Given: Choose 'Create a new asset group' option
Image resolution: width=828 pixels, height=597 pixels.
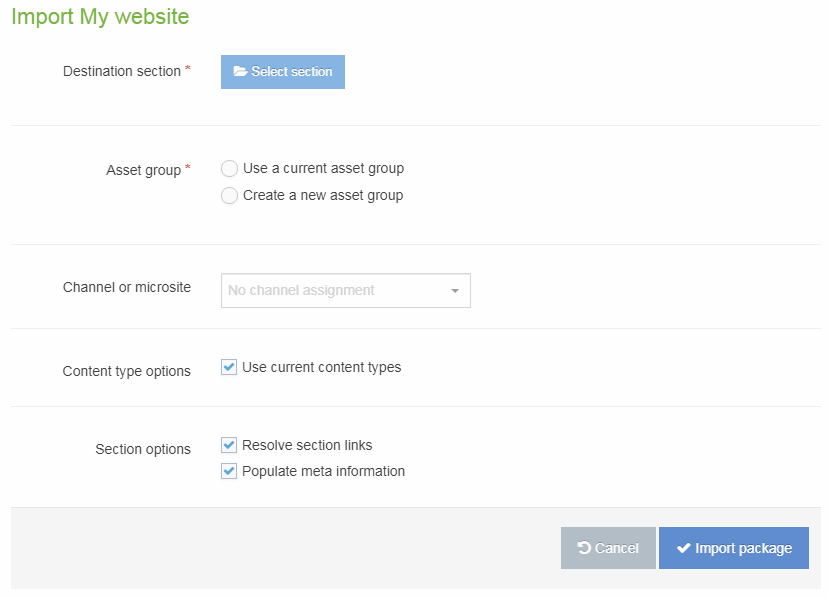Looking at the screenshot, I should tap(229, 195).
